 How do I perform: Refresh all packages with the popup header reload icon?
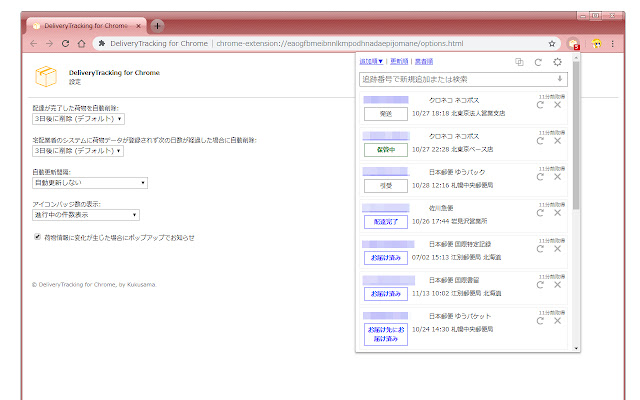538,62
